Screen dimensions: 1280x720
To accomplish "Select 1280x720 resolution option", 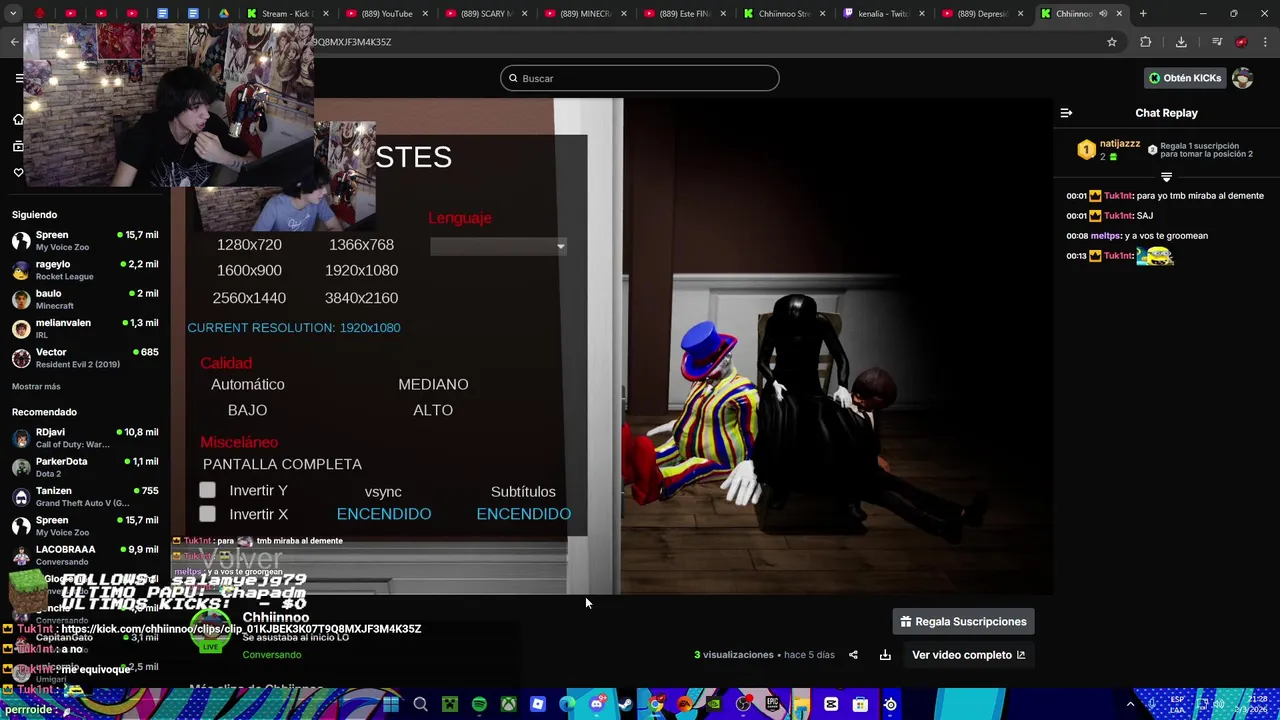I will click(x=249, y=244).
